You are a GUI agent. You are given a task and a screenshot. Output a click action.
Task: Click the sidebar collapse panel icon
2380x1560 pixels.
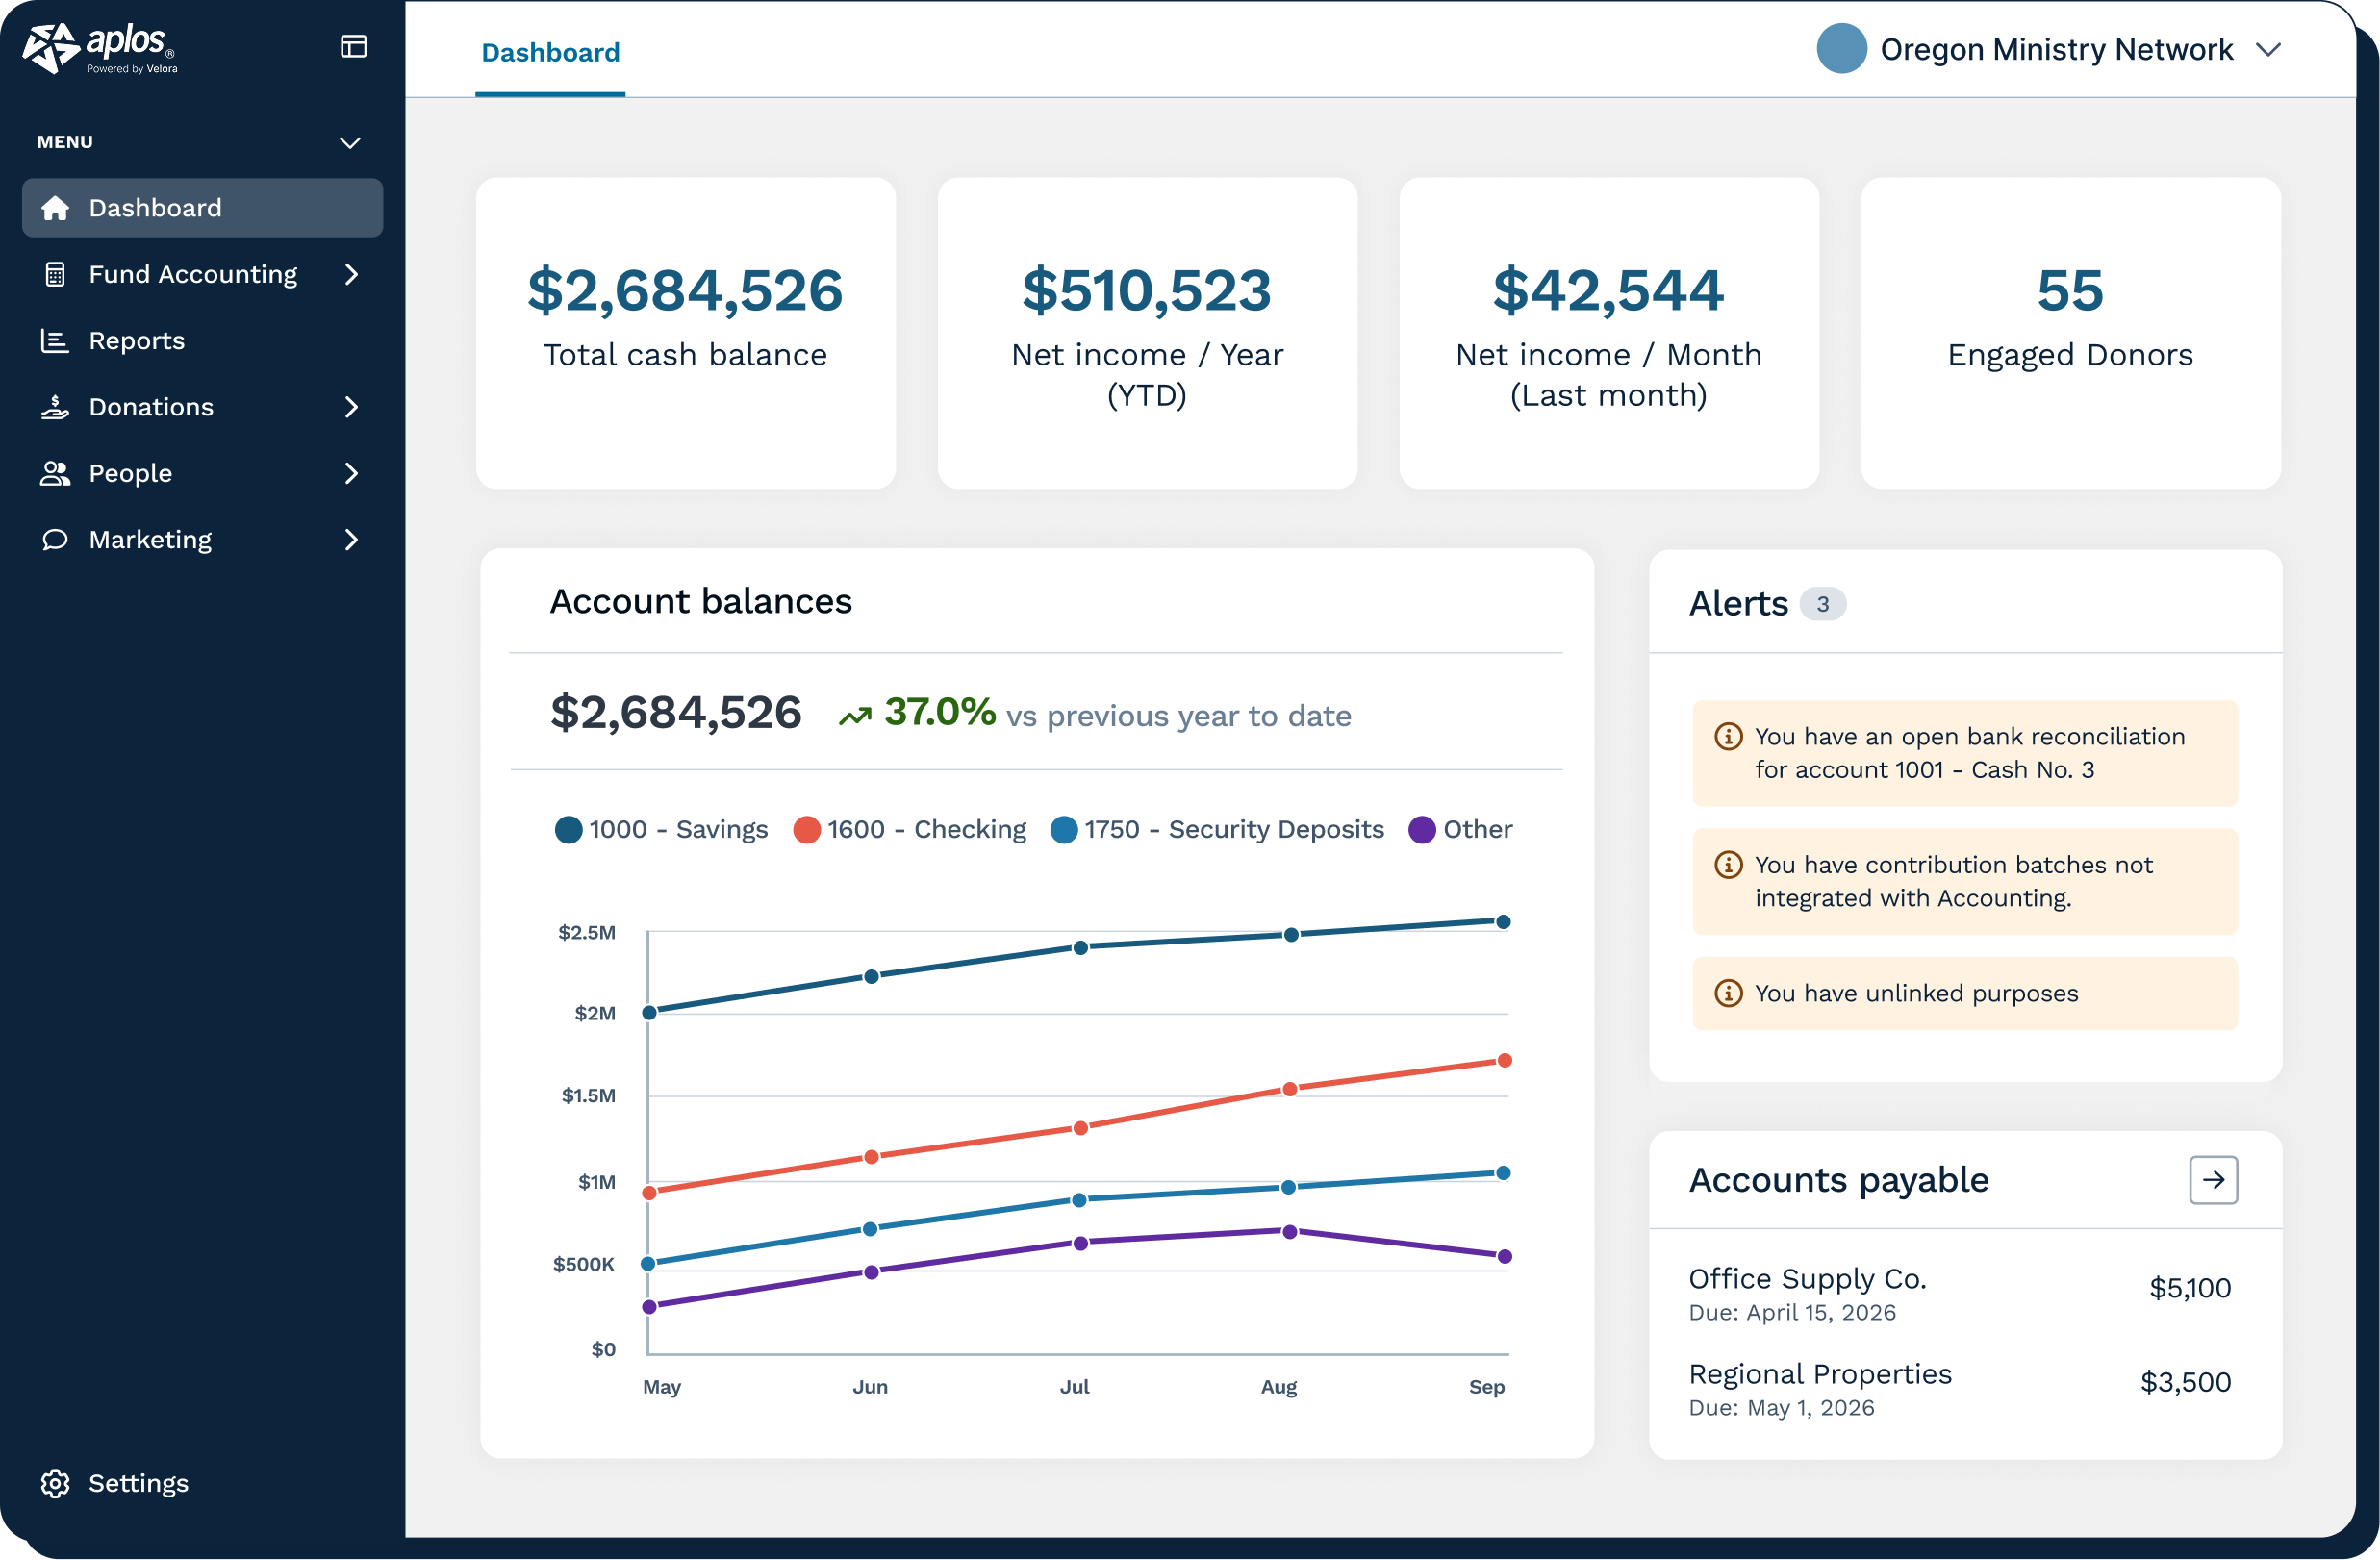[x=354, y=46]
